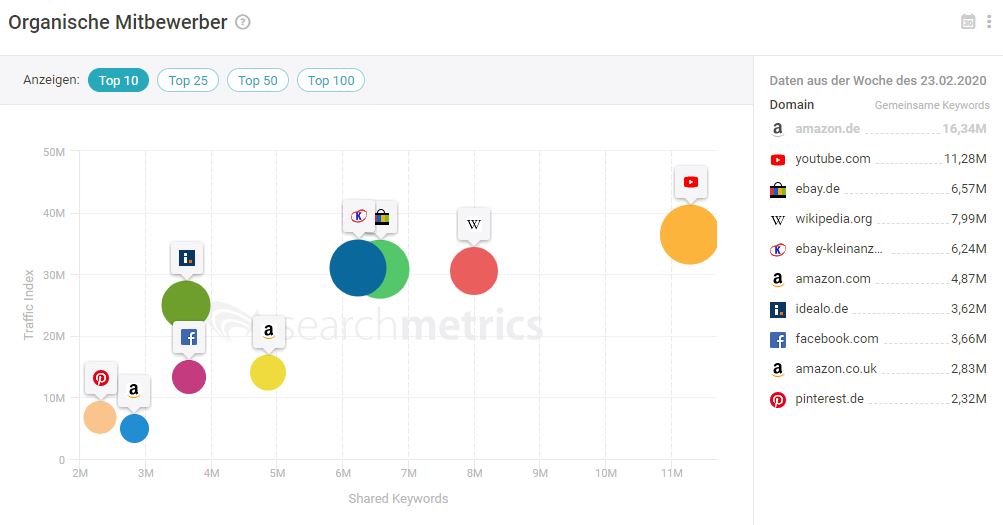Click amazon.co.uk in the domain list
Image resolution: width=1003 pixels, height=525 pixels.
coord(835,369)
